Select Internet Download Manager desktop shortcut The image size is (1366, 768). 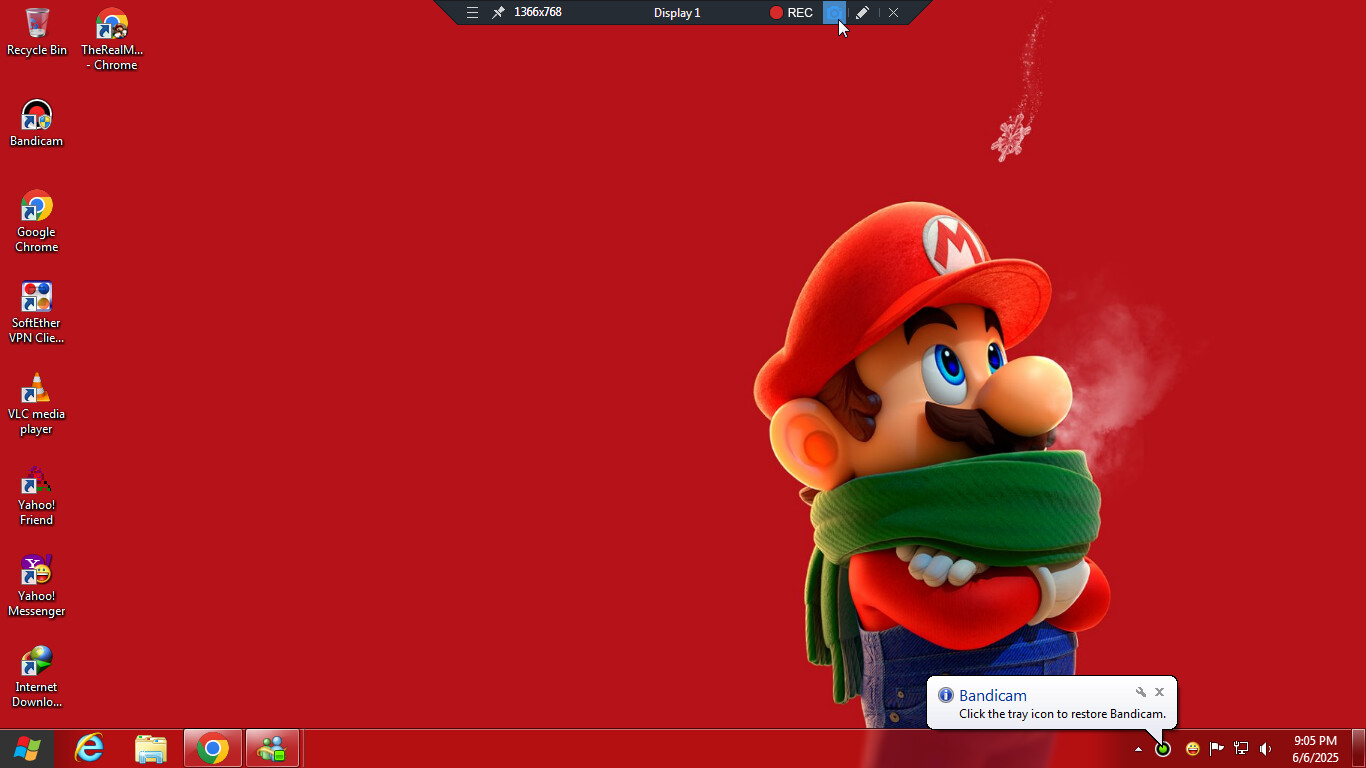click(37, 676)
